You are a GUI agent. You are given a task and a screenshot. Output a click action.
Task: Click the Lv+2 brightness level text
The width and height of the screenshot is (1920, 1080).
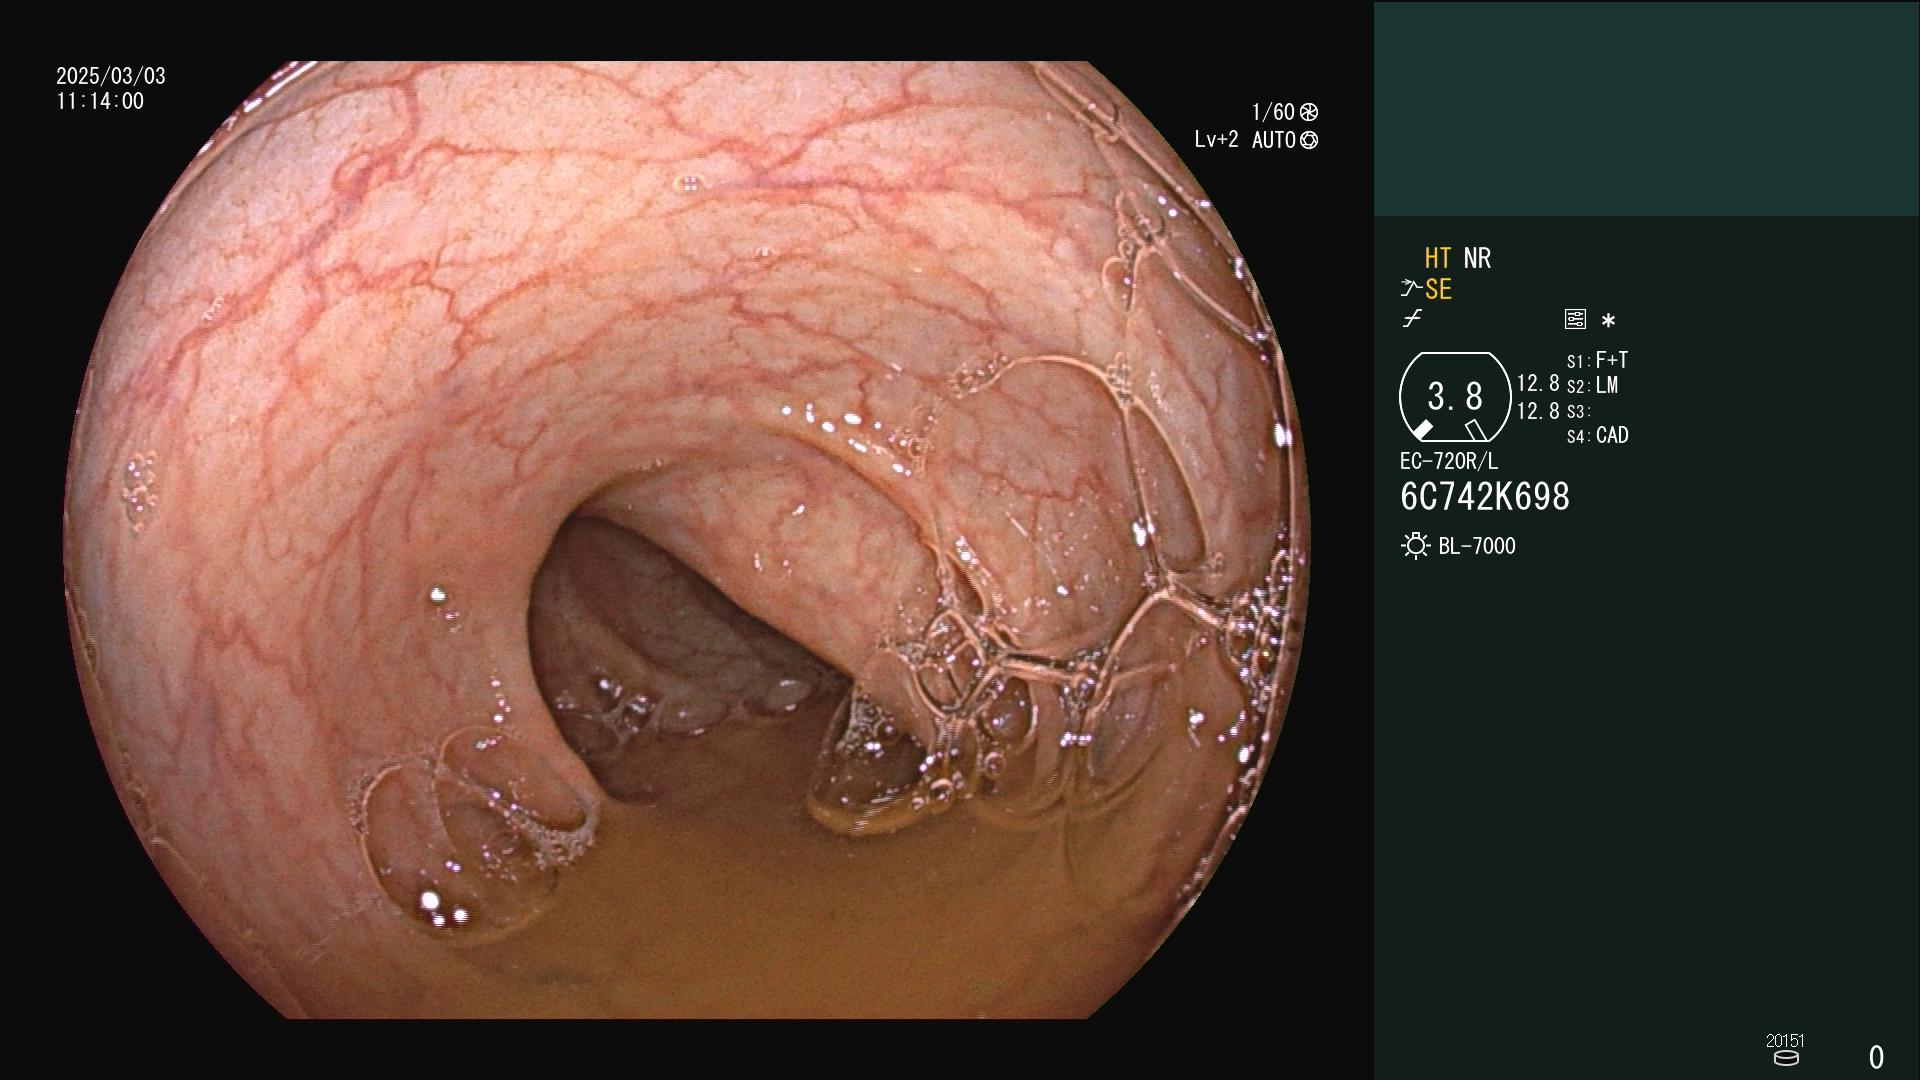point(1216,140)
